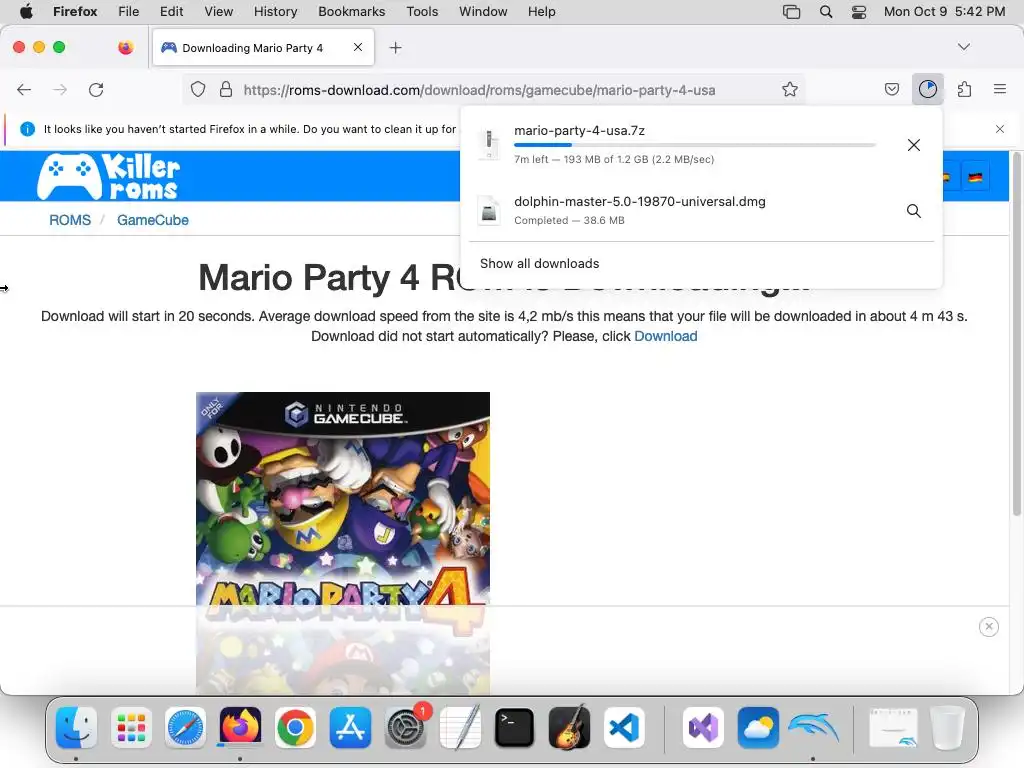Click the manual Download link
This screenshot has height=768, width=1024.
pyautogui.click(x=665, y=336)
